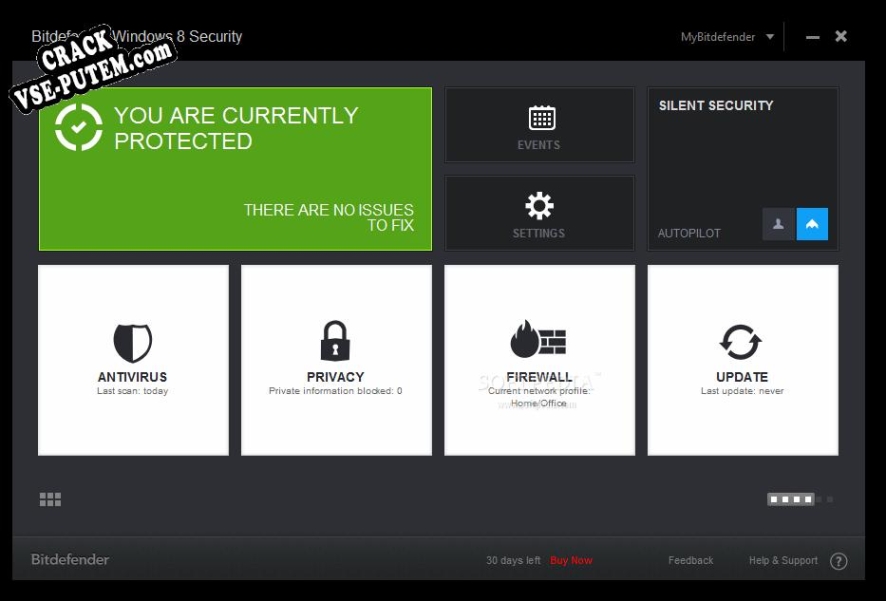Open Help & Support link
886x601 pixels.
pyautogui.click(x=783, y=560)
